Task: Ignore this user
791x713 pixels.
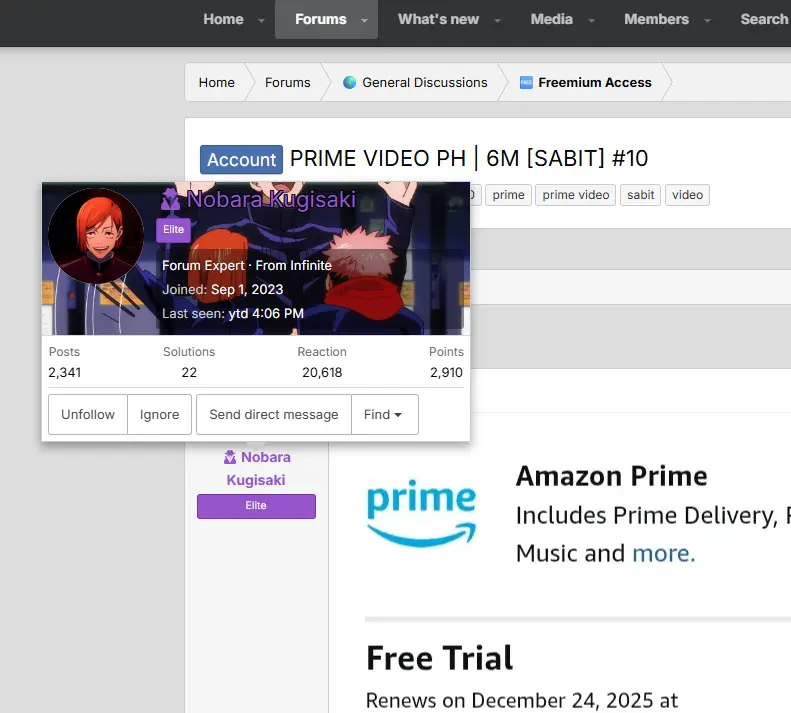Action: [x=159, y=414]
